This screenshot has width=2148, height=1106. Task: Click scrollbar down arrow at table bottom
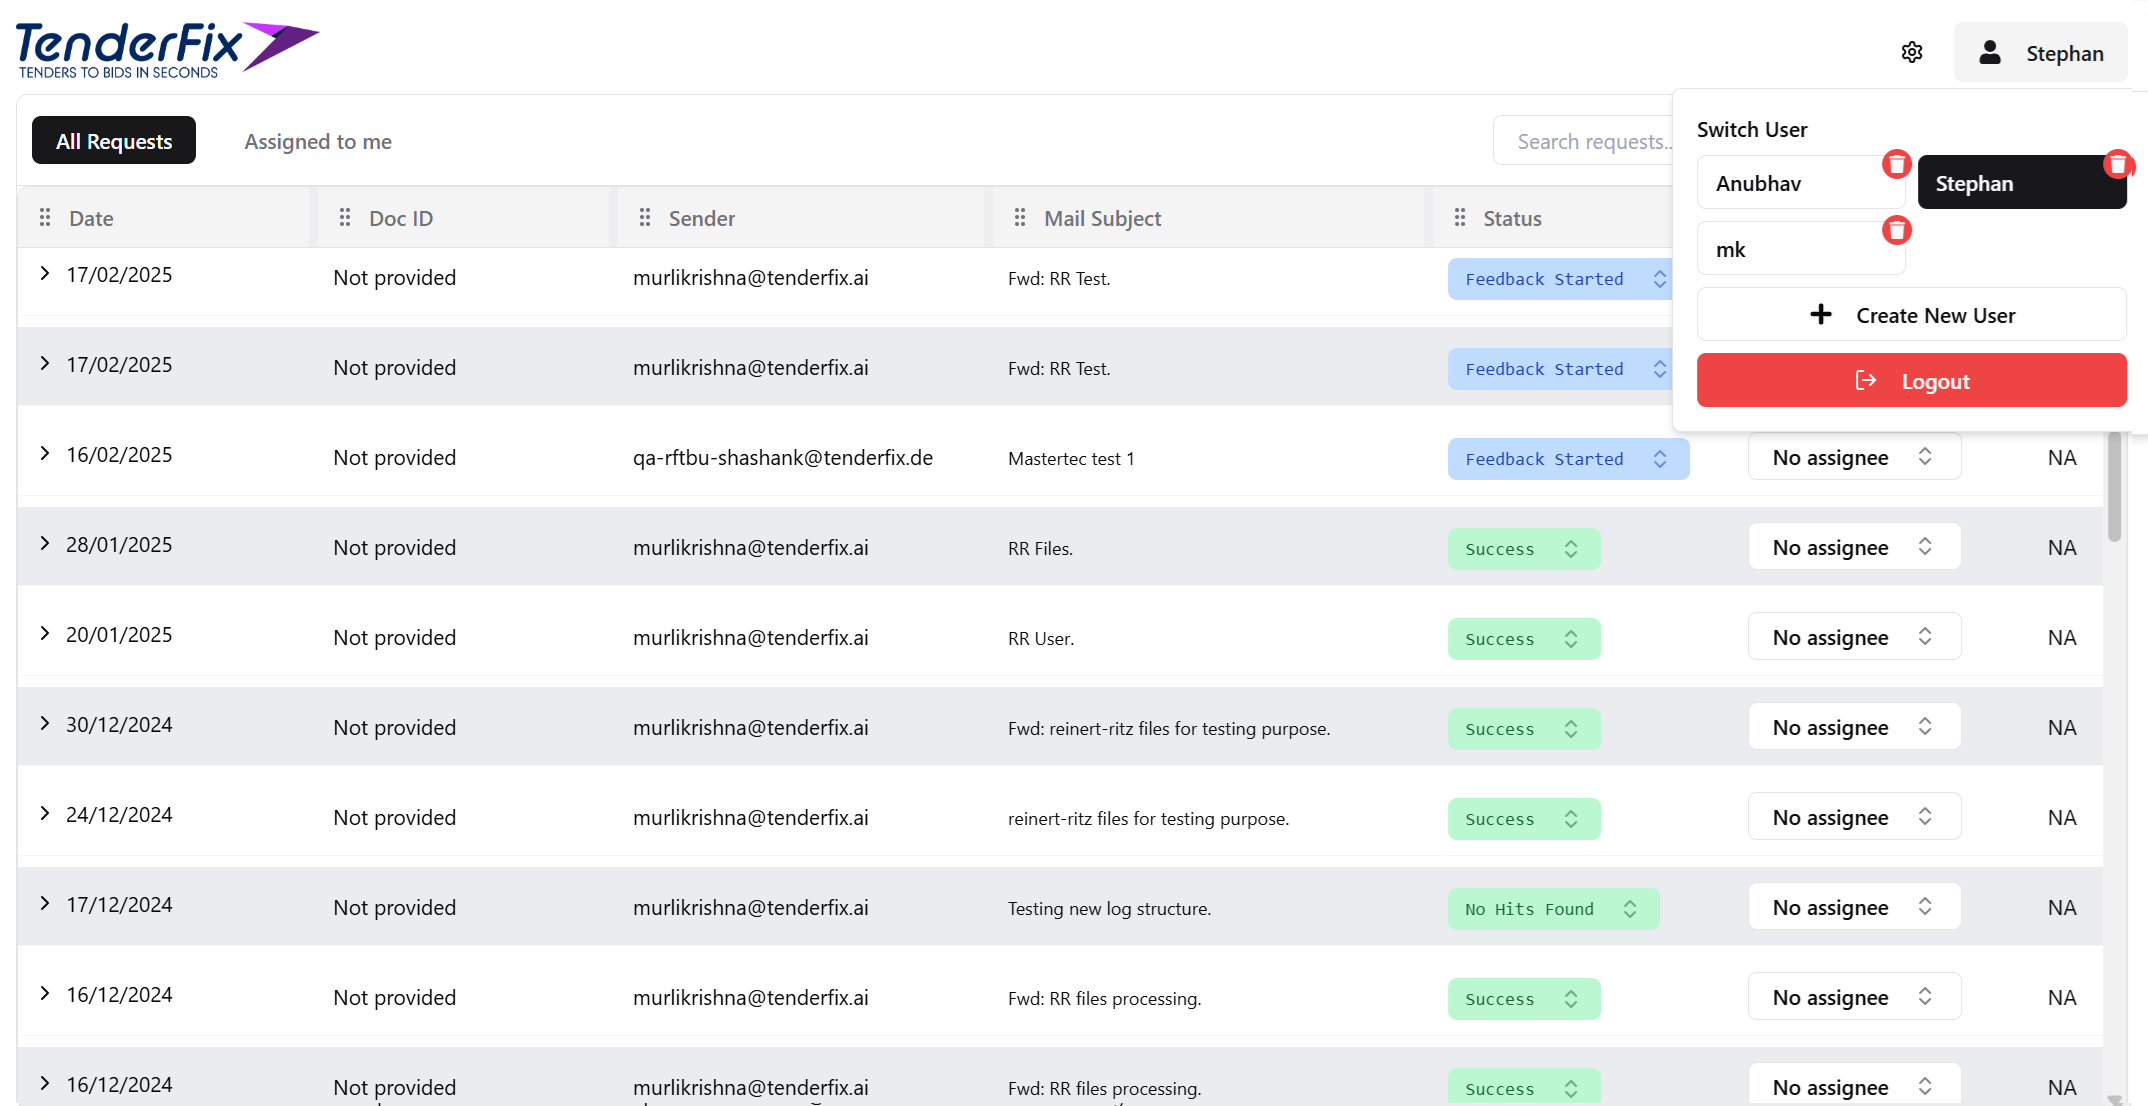tap(2114, 1099)
